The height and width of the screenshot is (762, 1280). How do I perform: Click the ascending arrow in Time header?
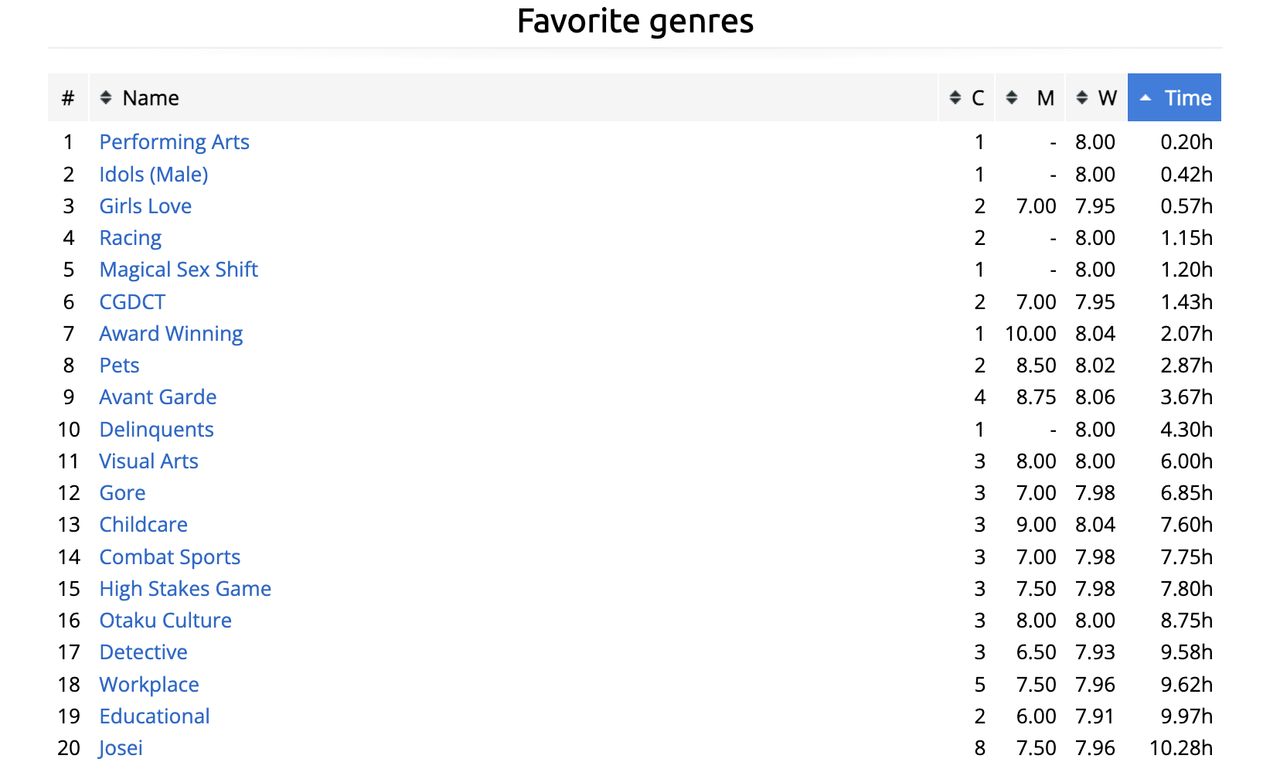[1145, 98]
